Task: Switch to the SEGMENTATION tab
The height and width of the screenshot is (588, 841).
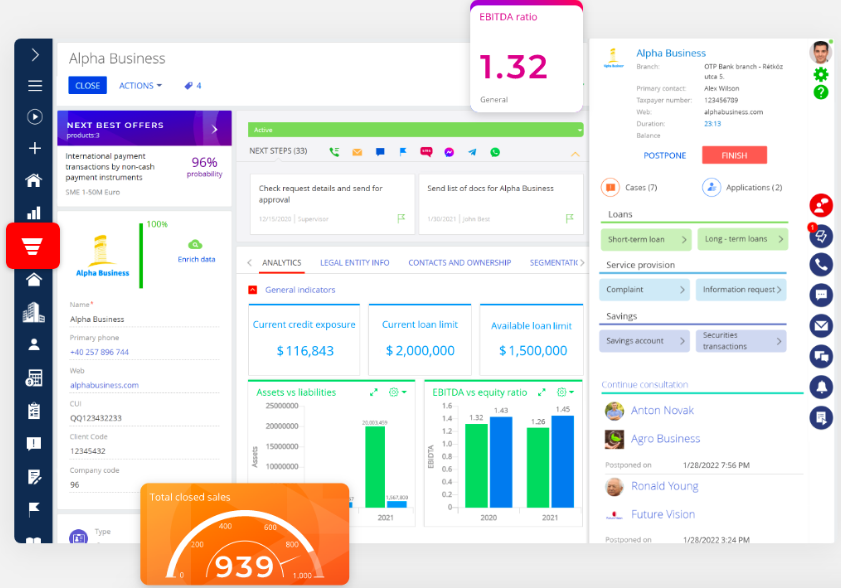Action: pos(554,262)
